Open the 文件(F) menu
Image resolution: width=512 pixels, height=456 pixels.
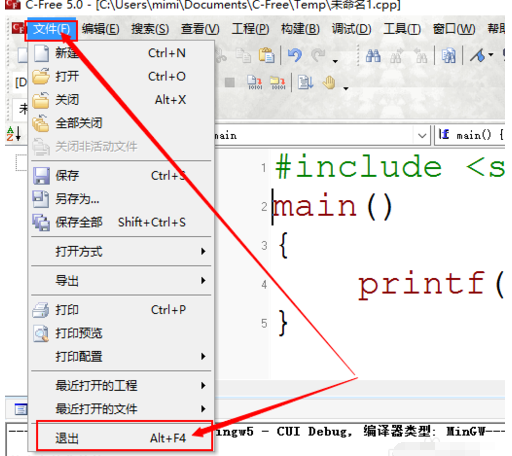pyautogui.click(x=51, y=30)
